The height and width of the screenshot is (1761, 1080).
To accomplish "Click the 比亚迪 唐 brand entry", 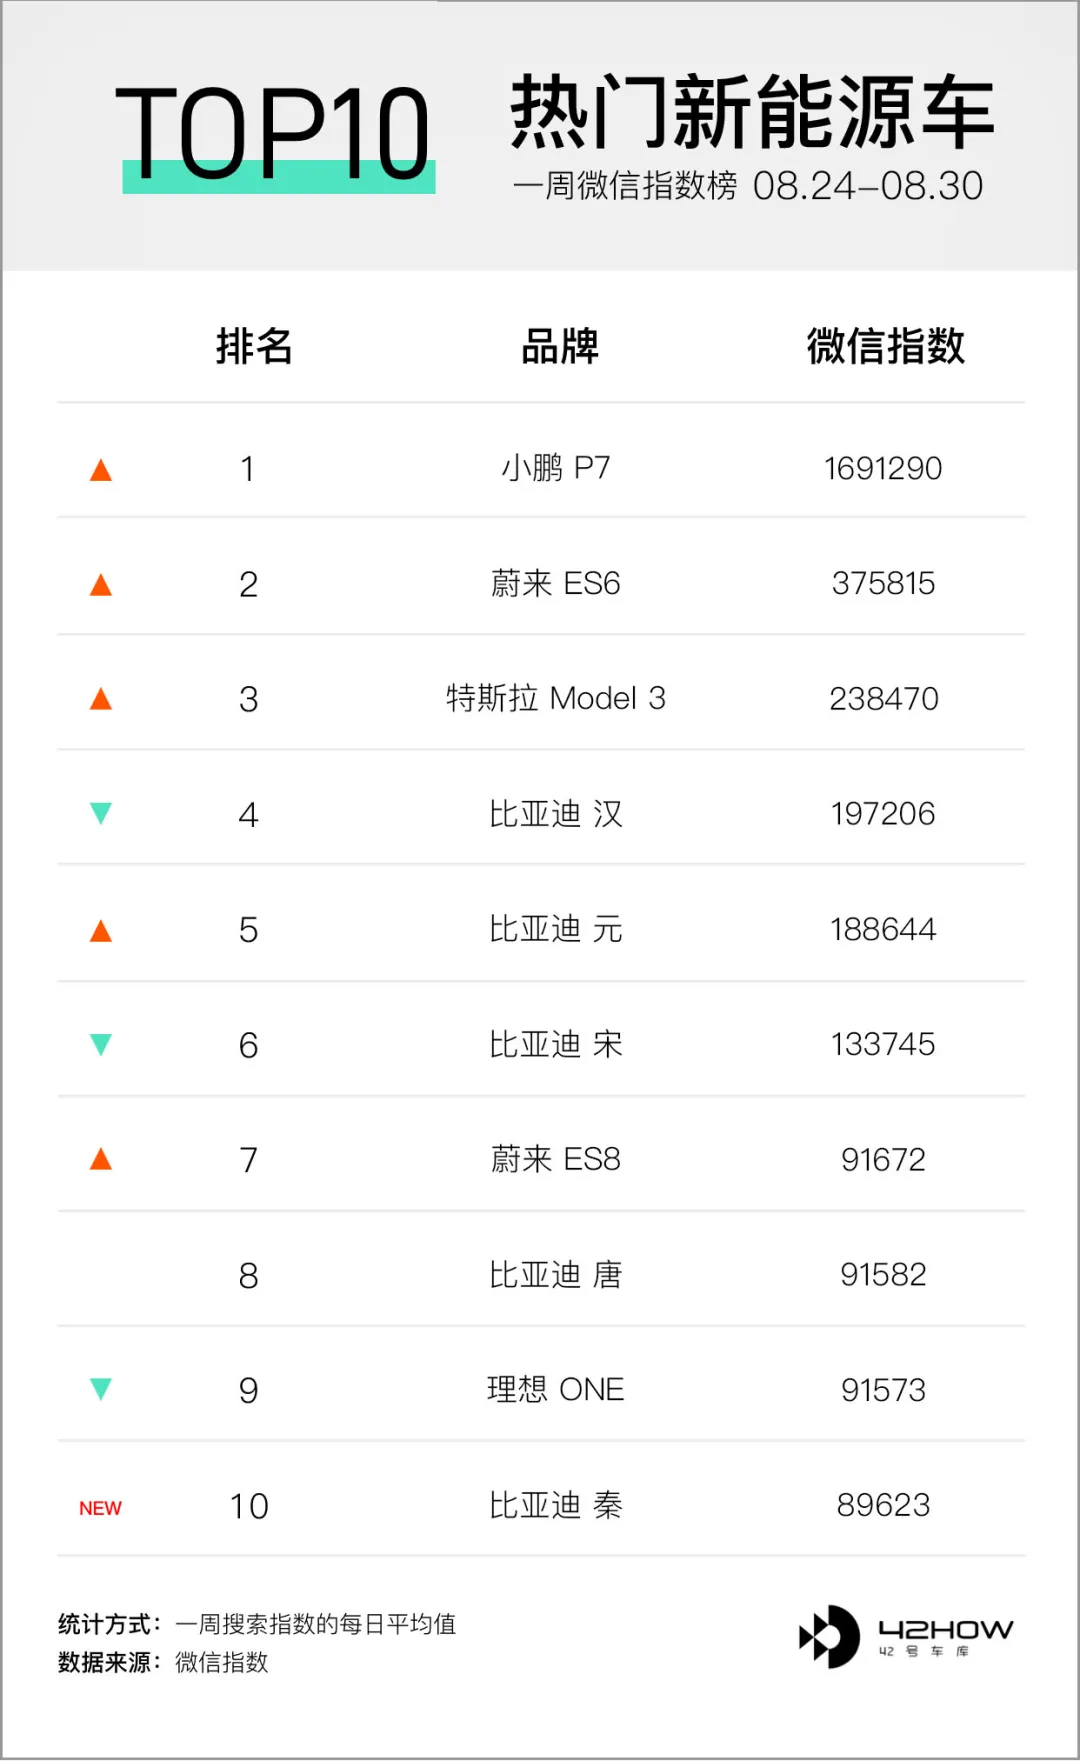I will tap(555, 1275).
